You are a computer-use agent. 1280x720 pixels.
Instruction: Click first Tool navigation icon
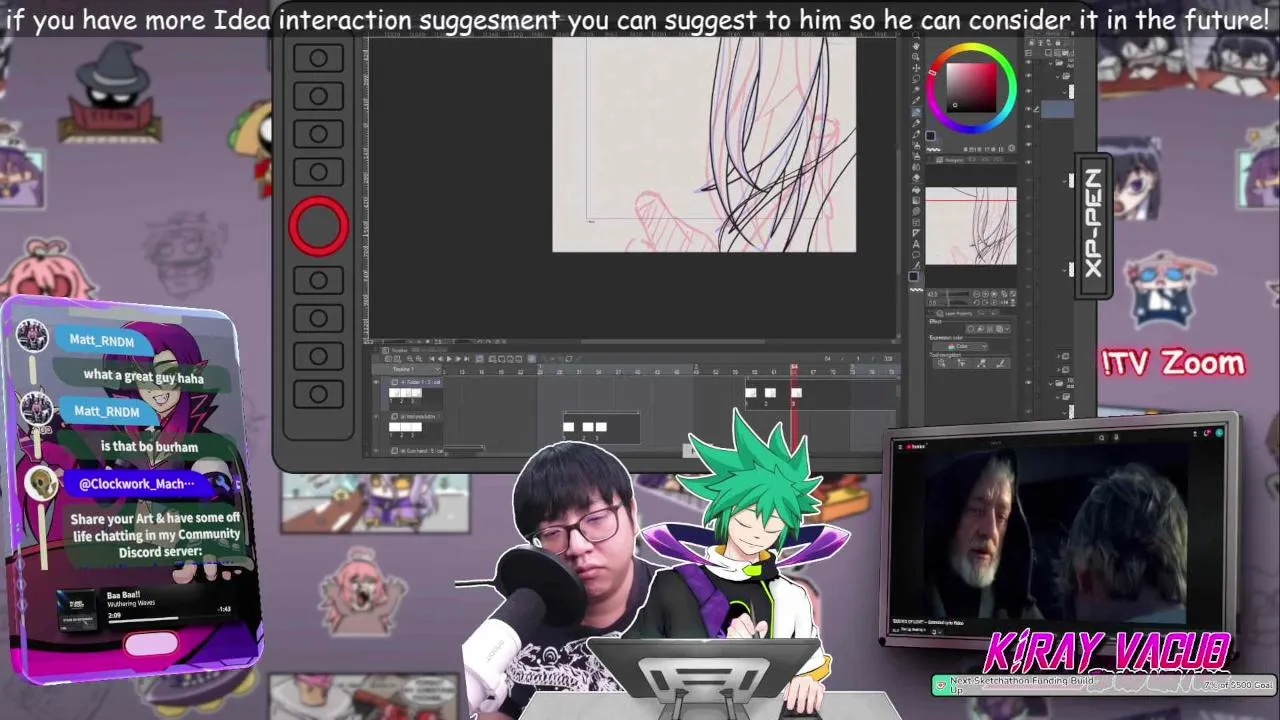[941, 363]
